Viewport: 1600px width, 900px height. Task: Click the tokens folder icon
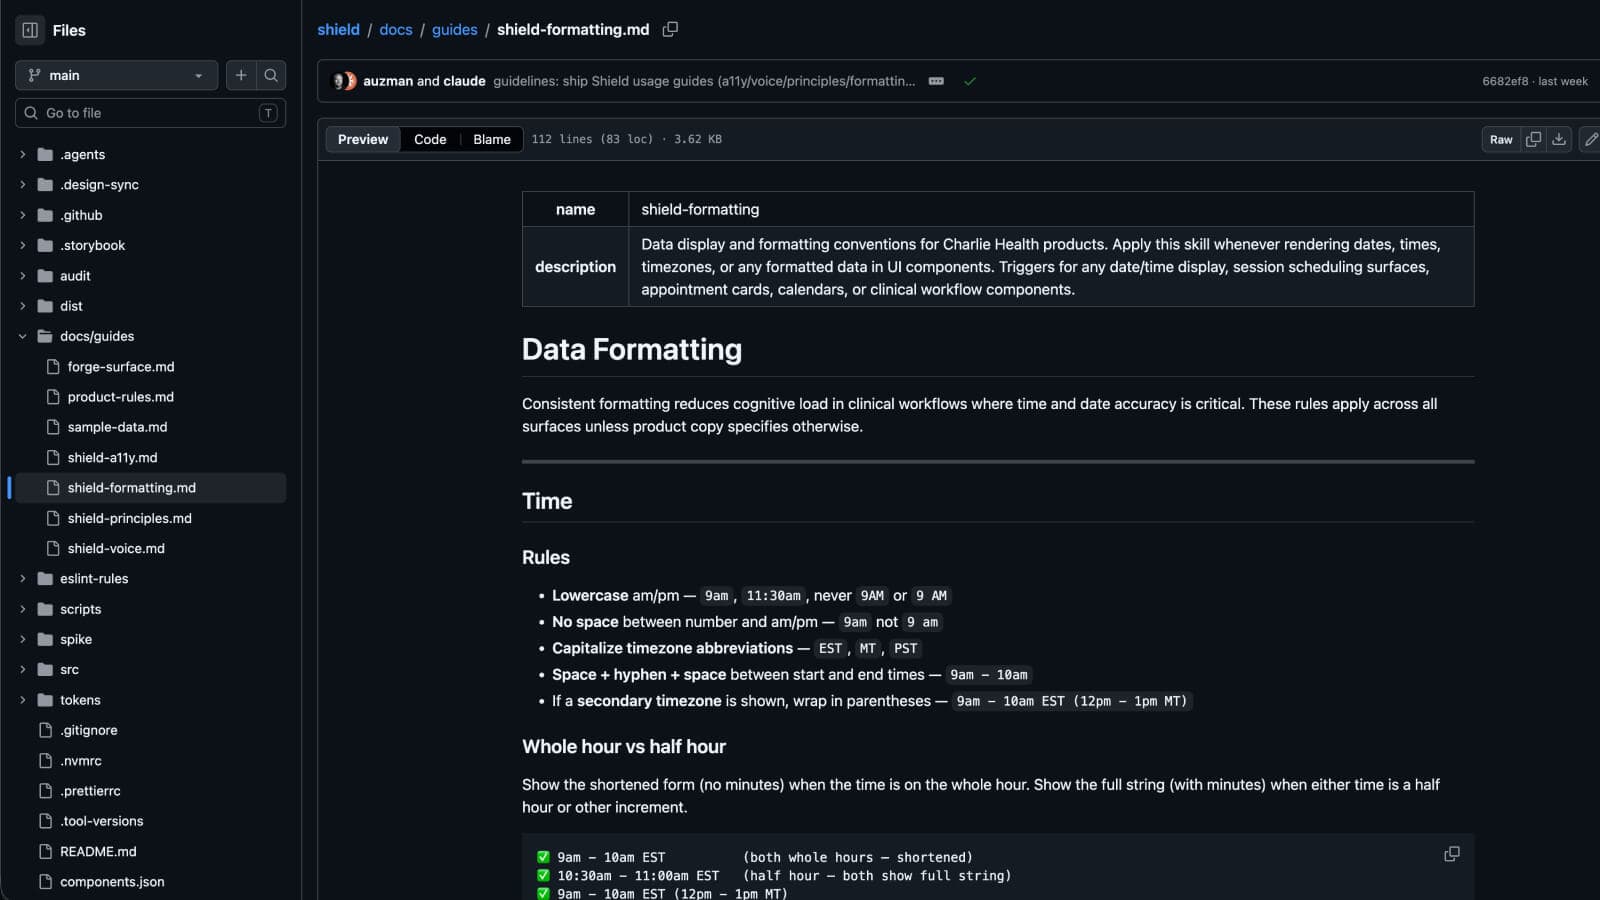pos(45,700)
